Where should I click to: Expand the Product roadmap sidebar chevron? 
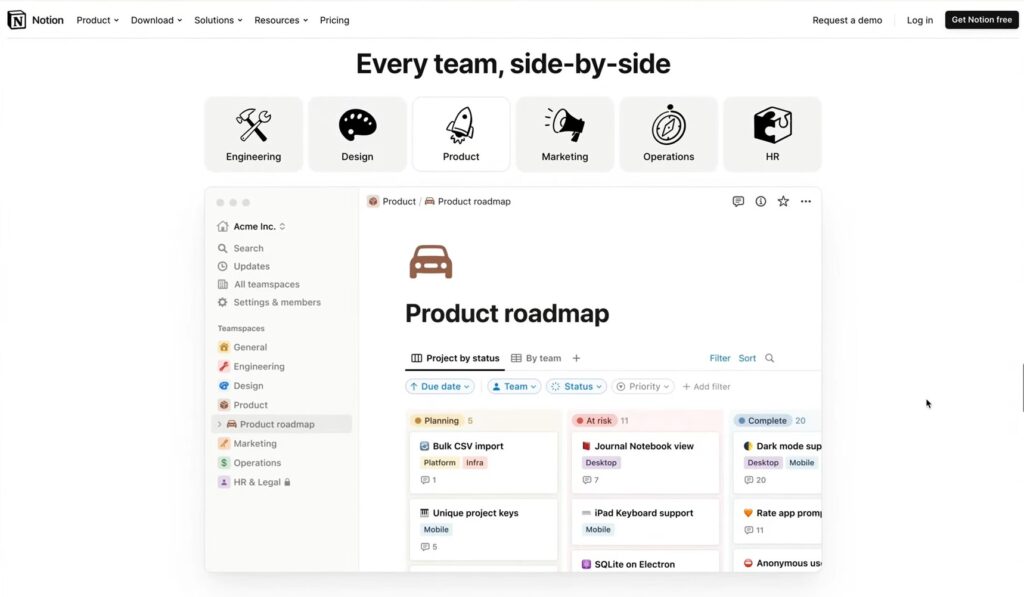[219, 424]
